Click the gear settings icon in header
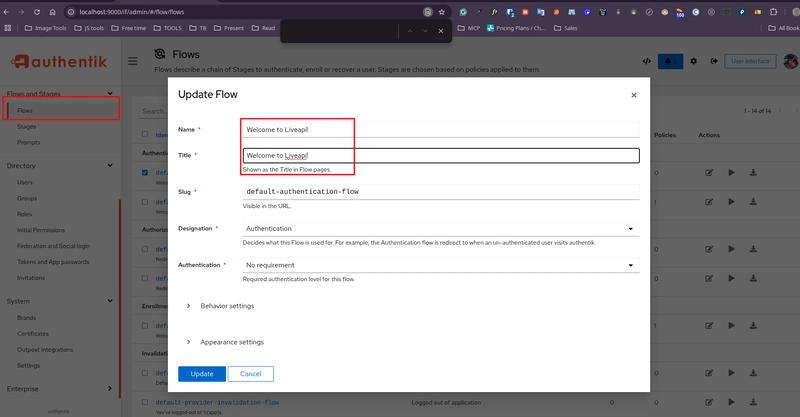This screenshot has height=417, width=800. click(693, 61)
